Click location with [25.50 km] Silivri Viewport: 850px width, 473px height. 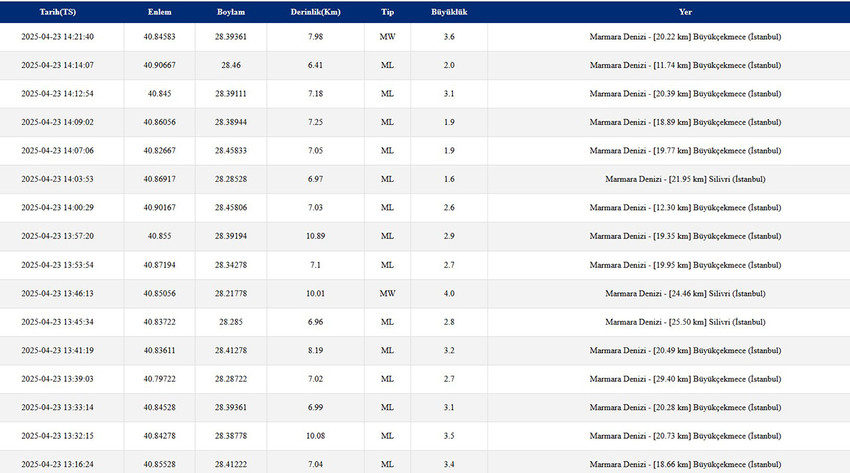coord(685,322)
